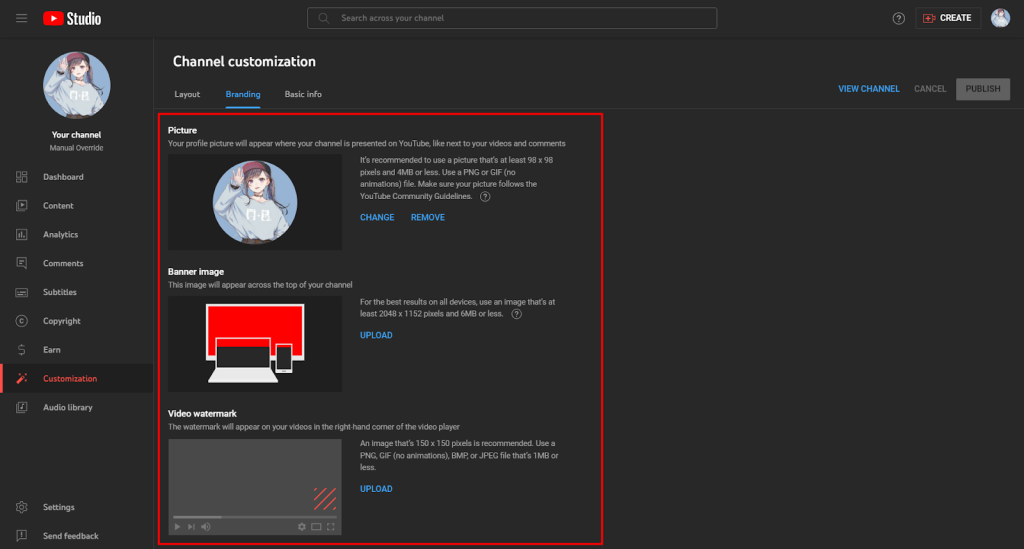Click the CREATE button
Screen dimensions: 1024x549
(948, 18)
